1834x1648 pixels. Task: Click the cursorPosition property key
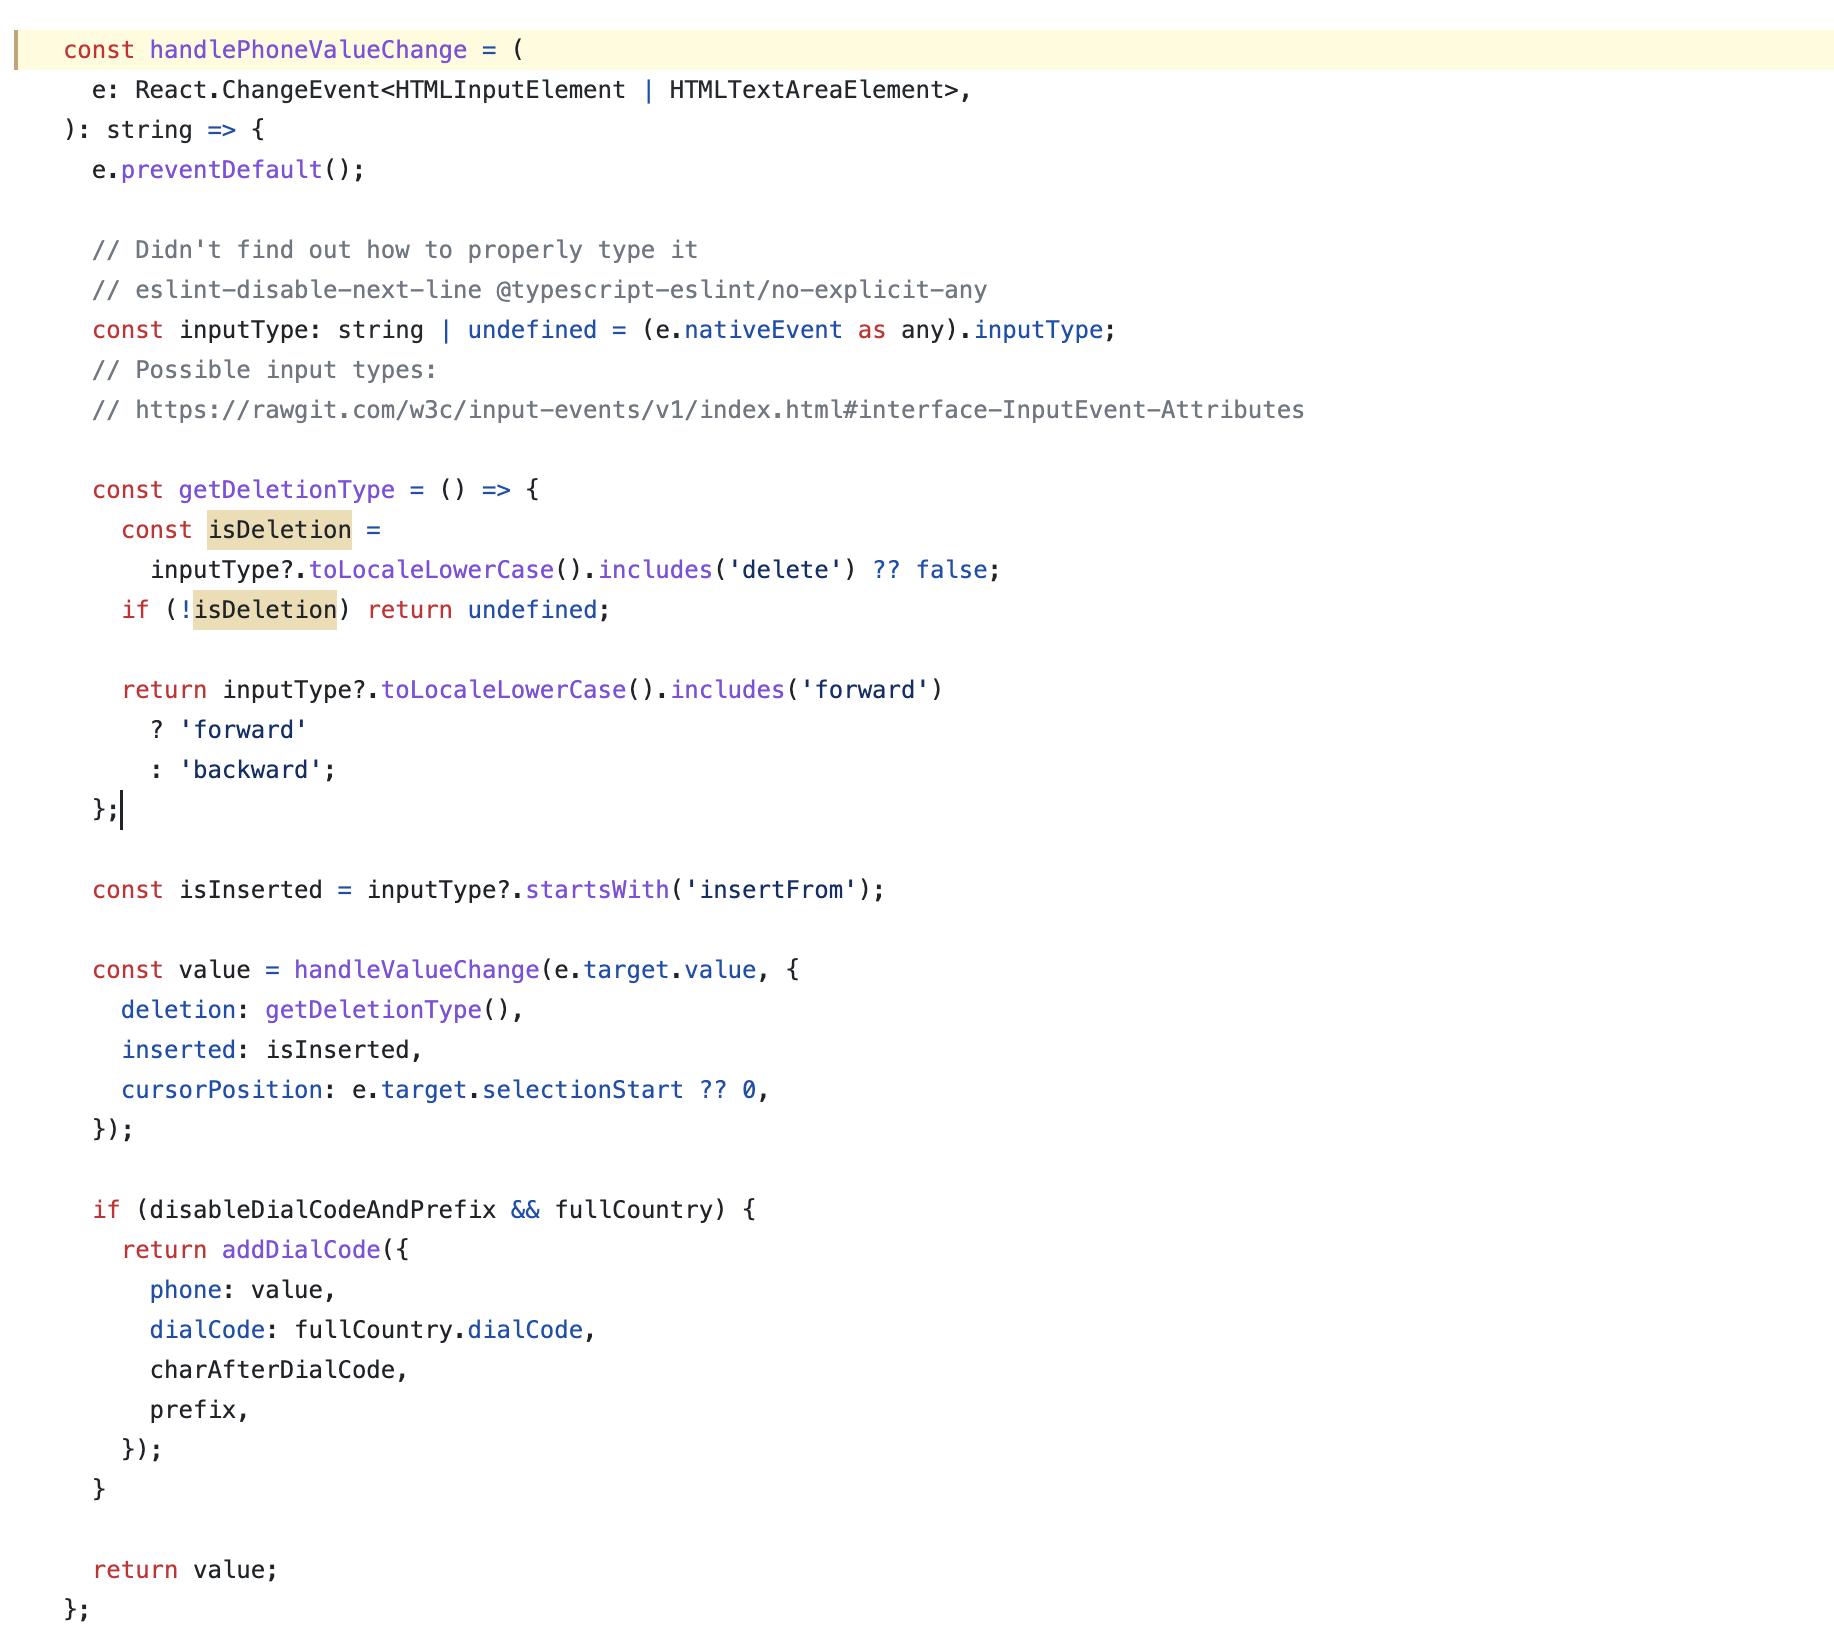click(x=220, y=1089)
